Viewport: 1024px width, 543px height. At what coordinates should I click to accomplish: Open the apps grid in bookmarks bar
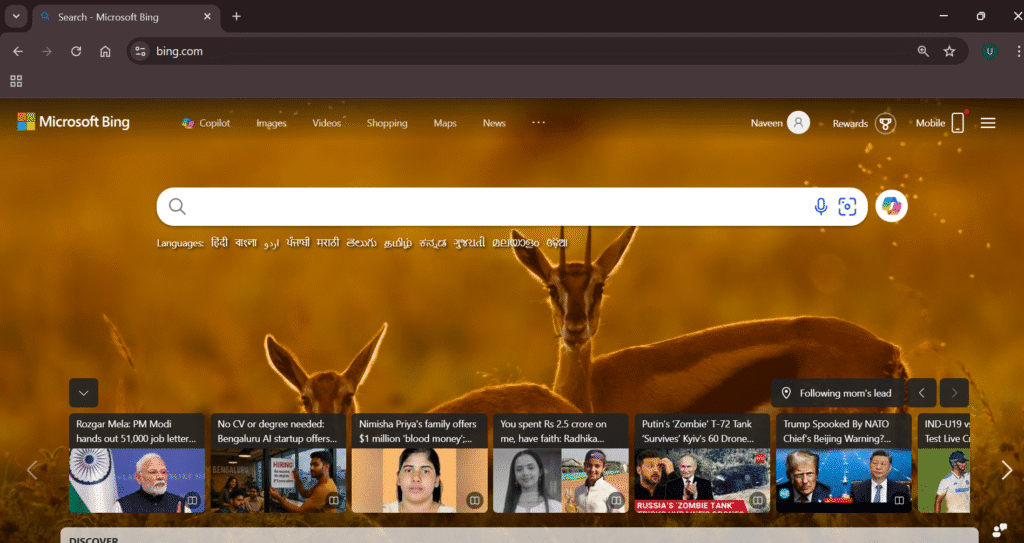[x=16, y=81]
